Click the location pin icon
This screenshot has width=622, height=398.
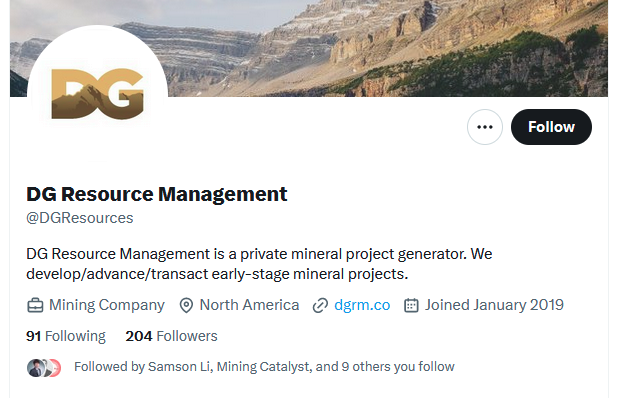(186, 306)
